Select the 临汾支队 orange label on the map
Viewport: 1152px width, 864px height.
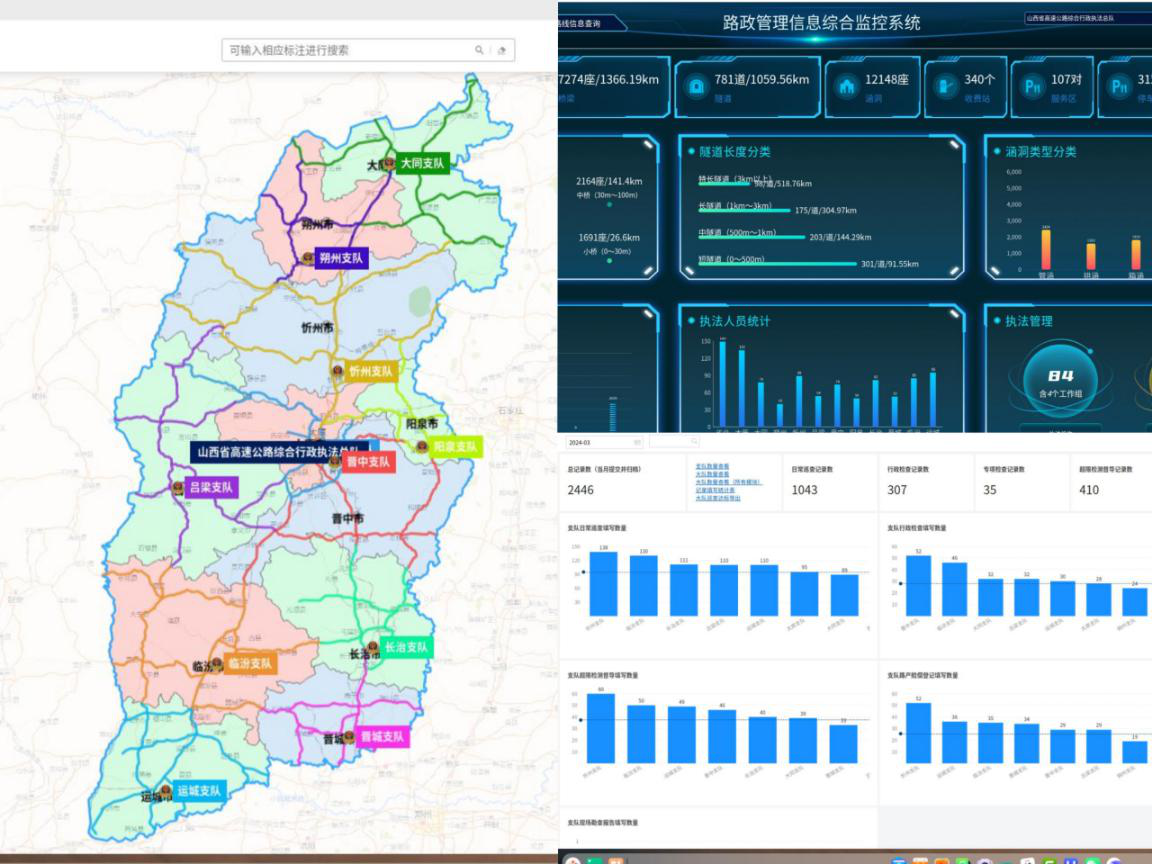click(x=249, y=664)
